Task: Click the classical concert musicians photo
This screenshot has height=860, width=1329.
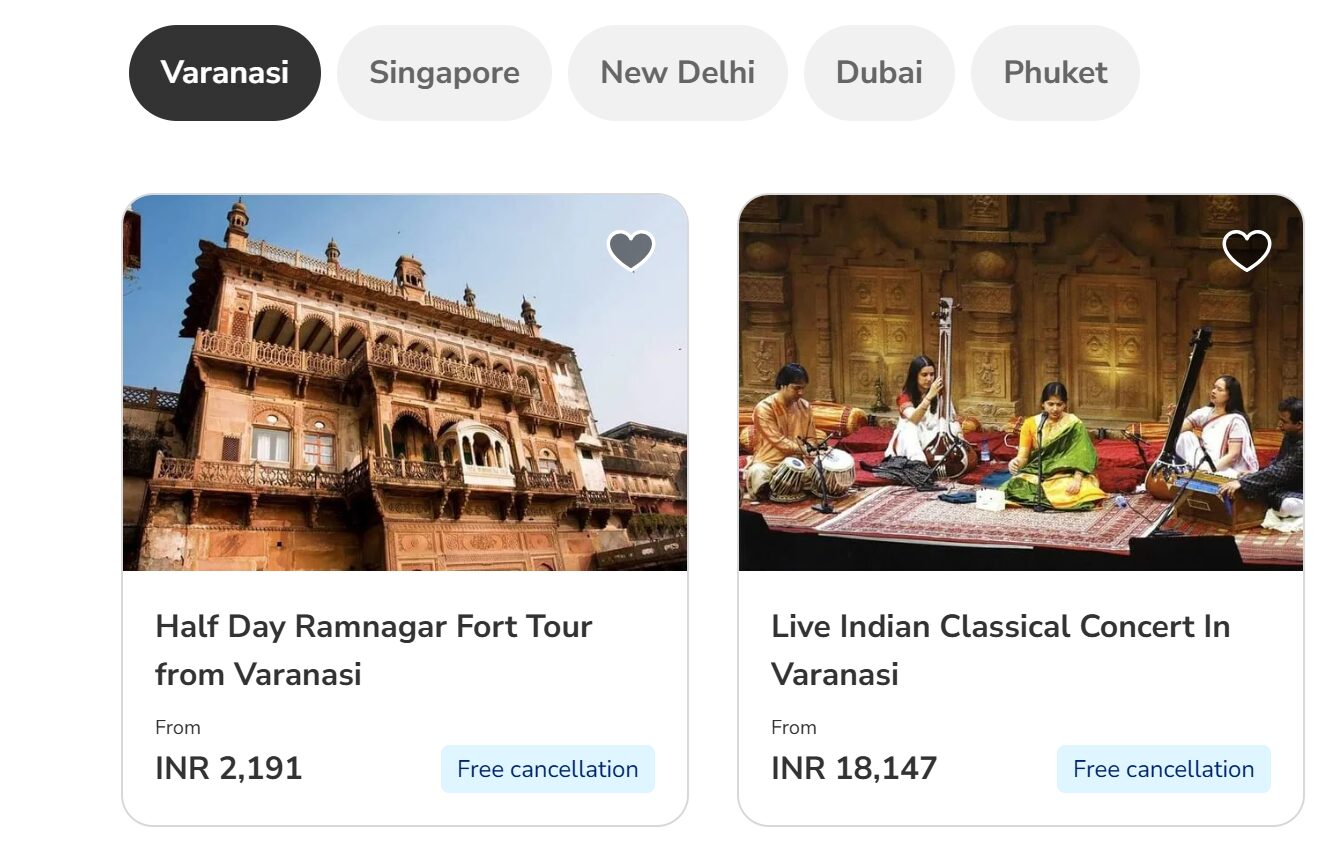Action: pyautogui.click(x=1020, y=400)
